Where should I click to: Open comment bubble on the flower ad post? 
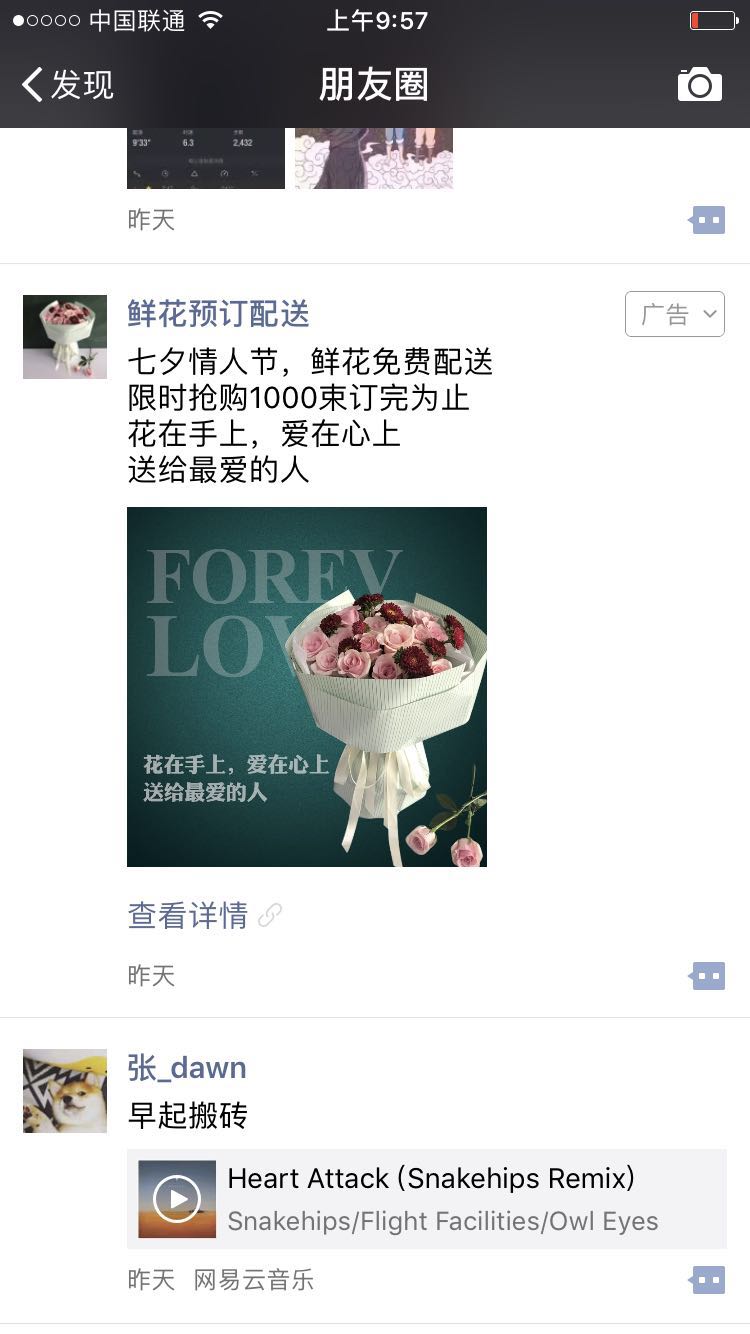(707, 975)
